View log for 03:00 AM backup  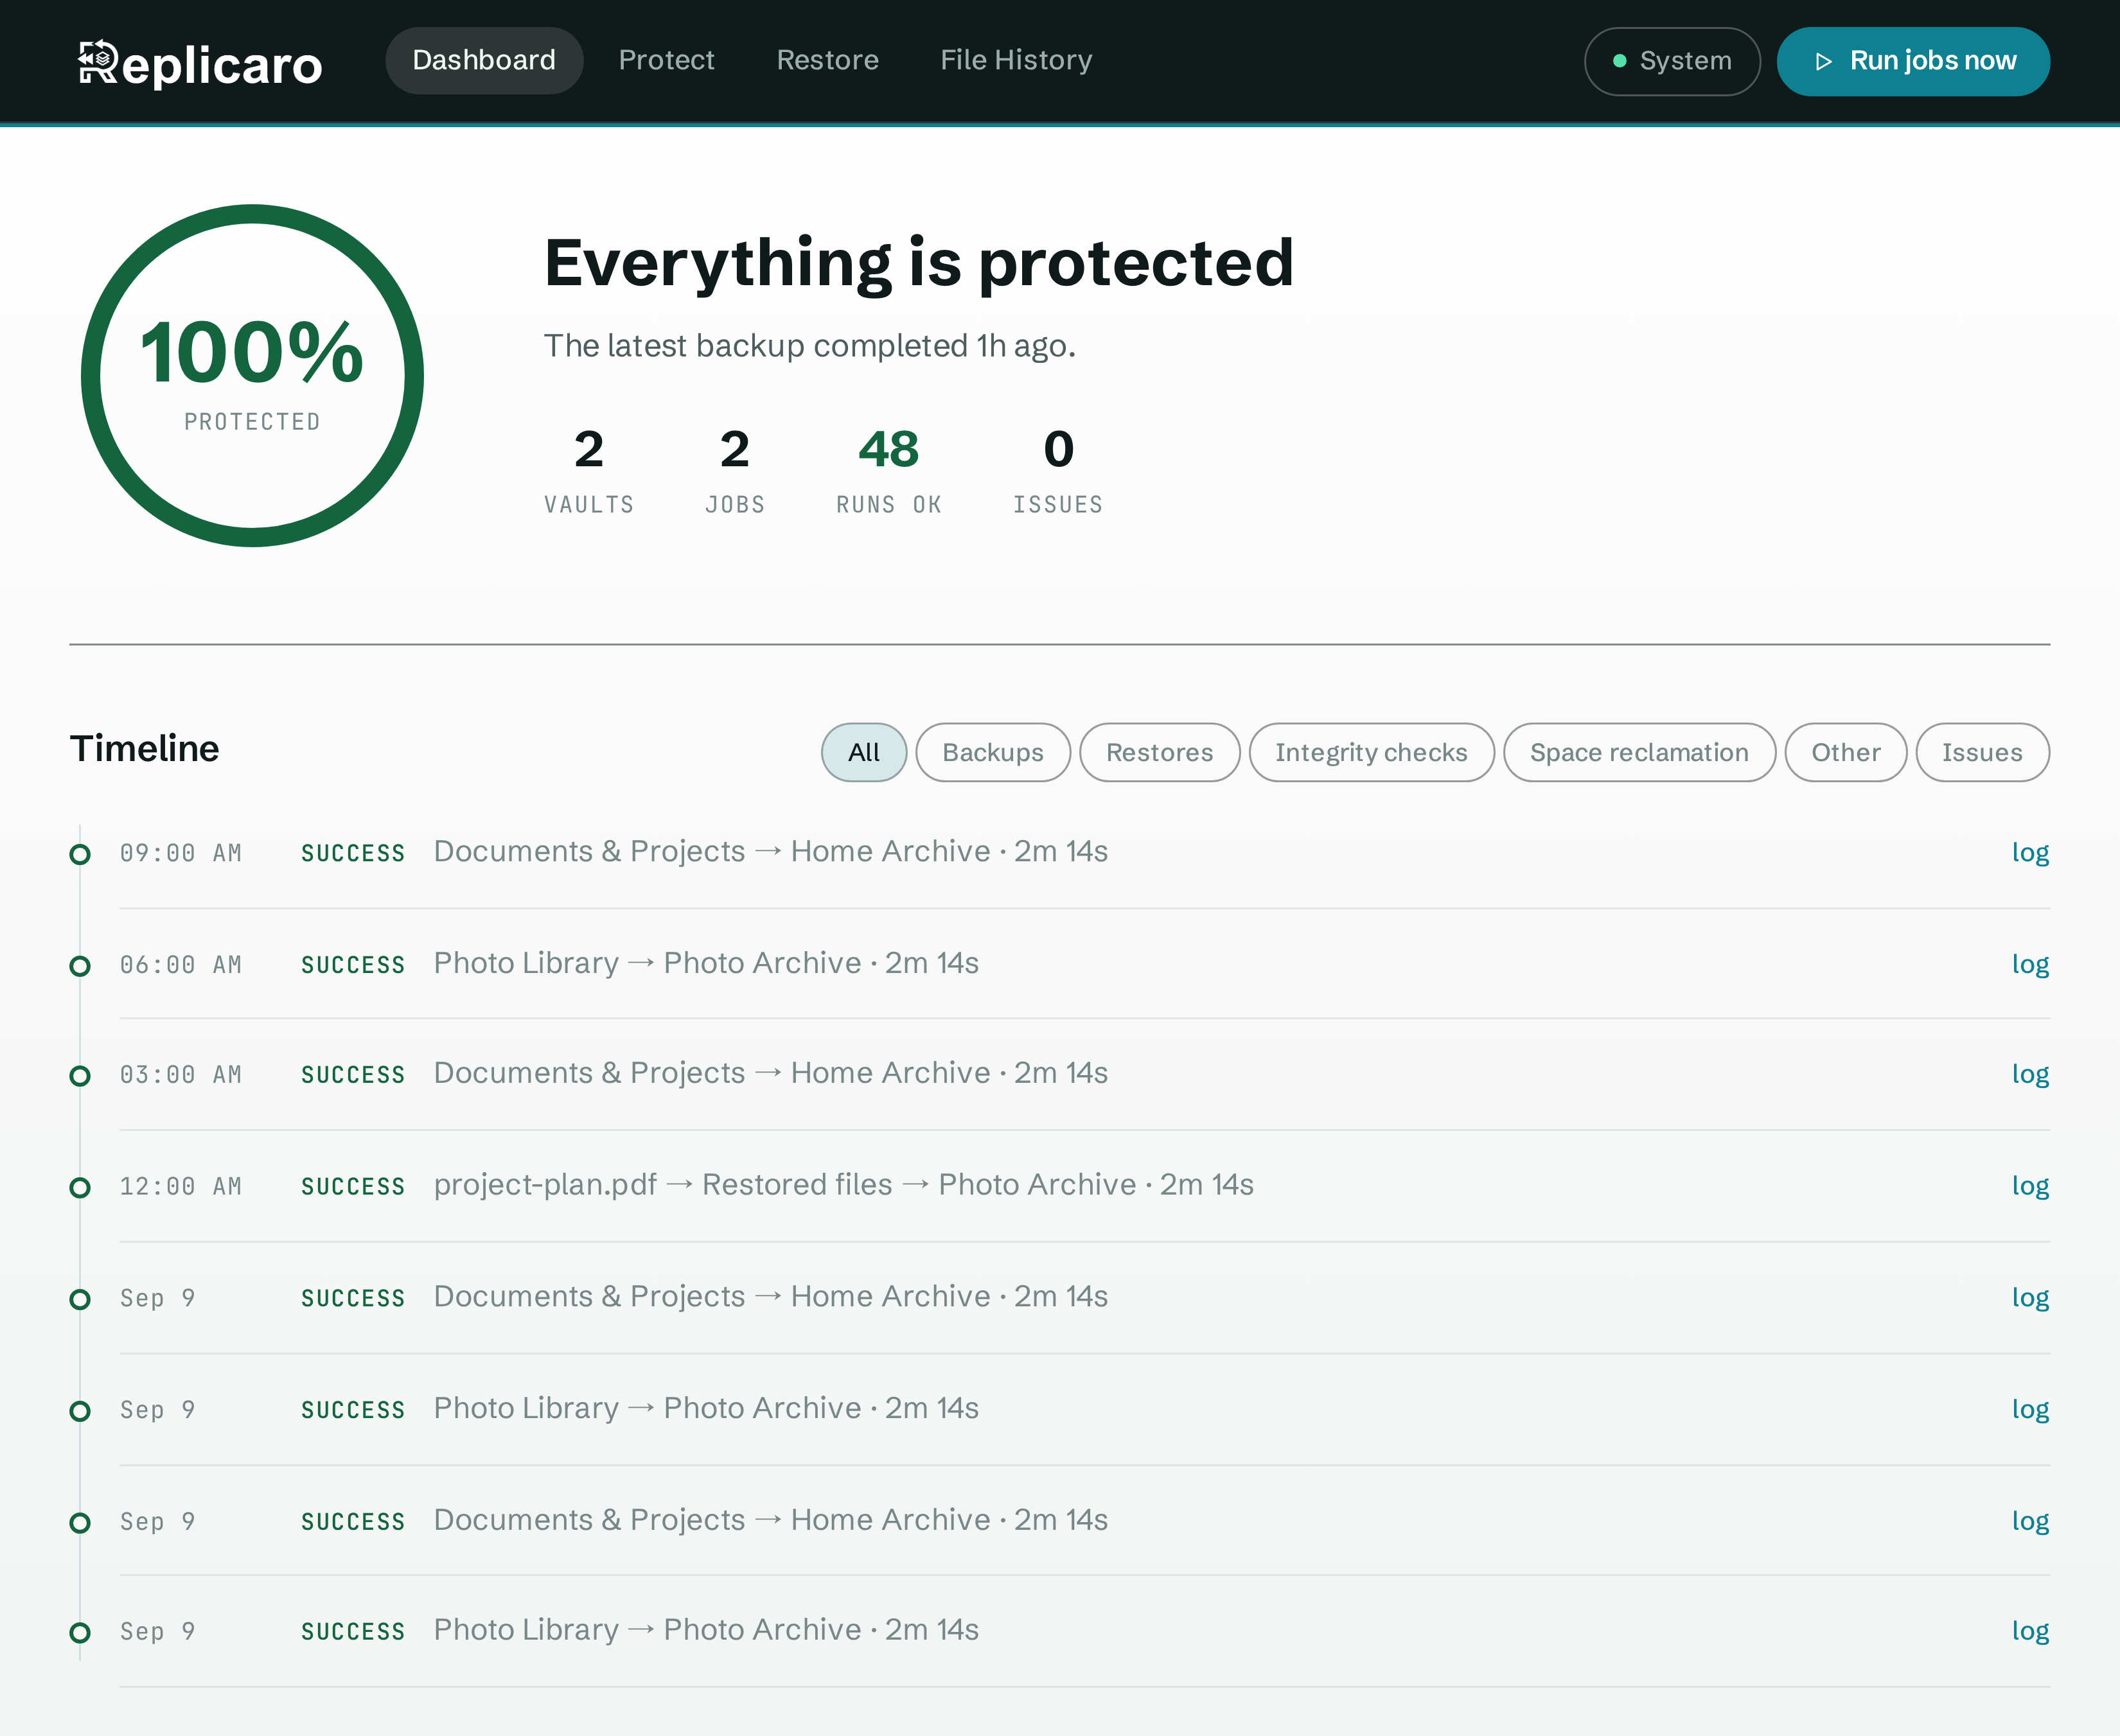click(x=2030, y=1075)
